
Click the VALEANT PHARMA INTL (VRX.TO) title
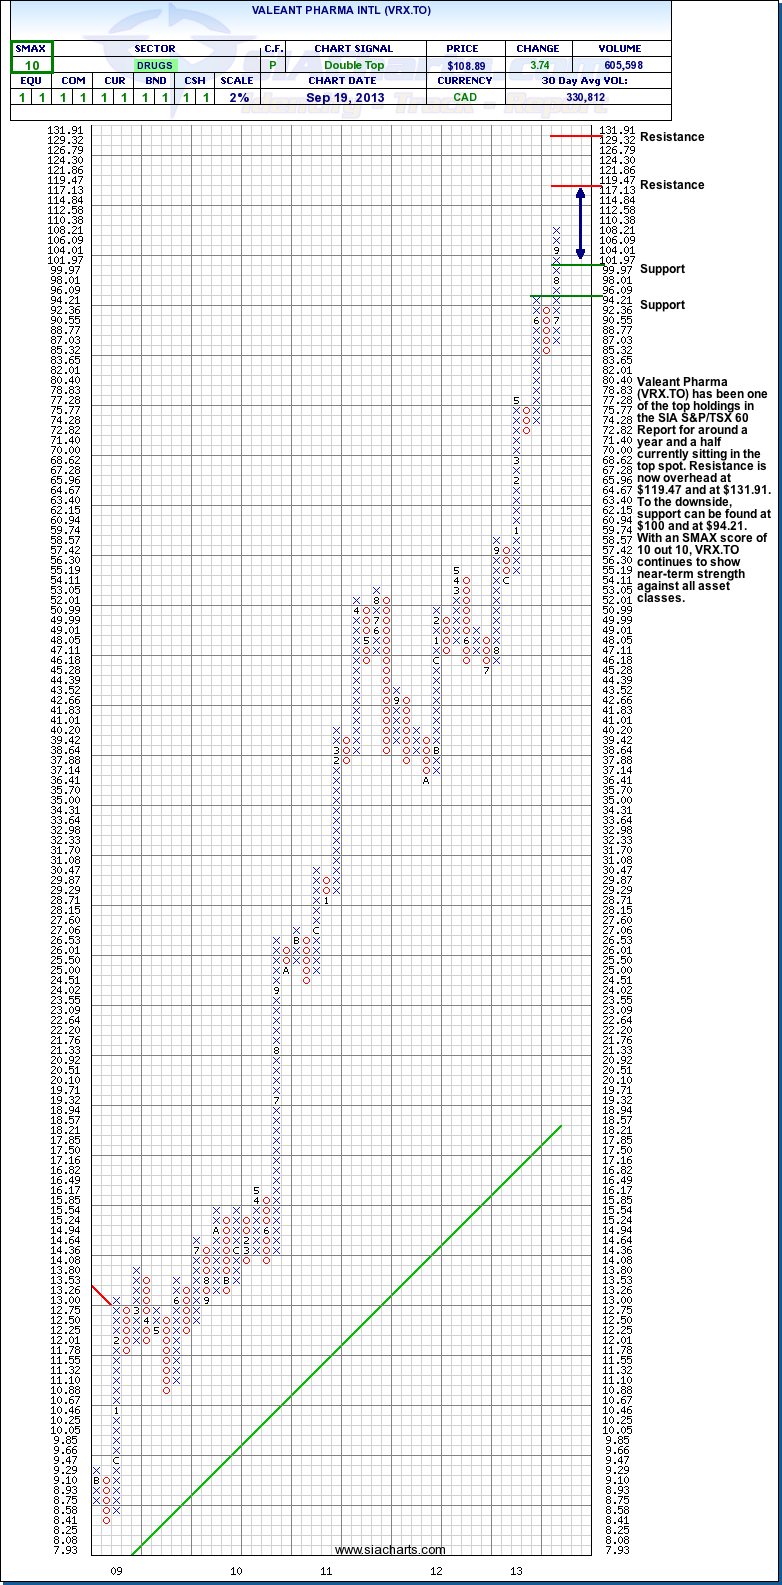tap(341, 8)
